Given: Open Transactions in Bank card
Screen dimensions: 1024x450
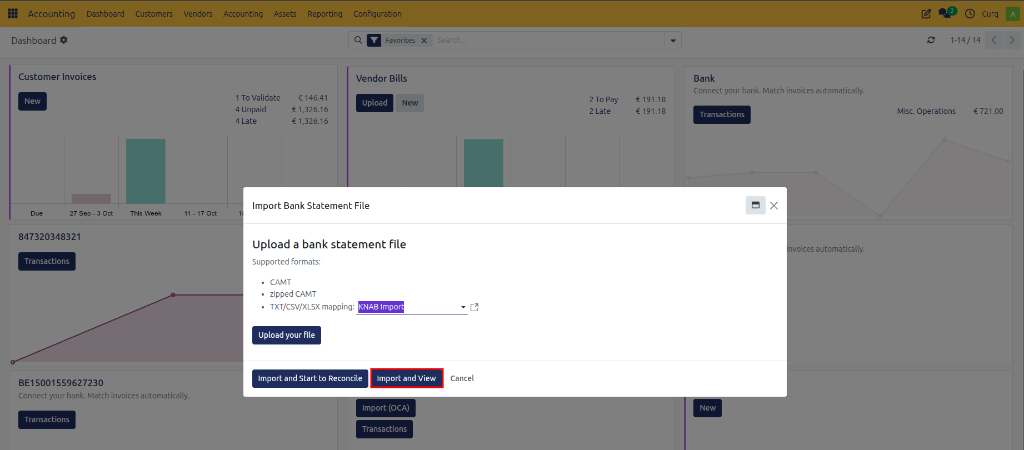Looking at the screenshot, I should (x=722, y=114).
